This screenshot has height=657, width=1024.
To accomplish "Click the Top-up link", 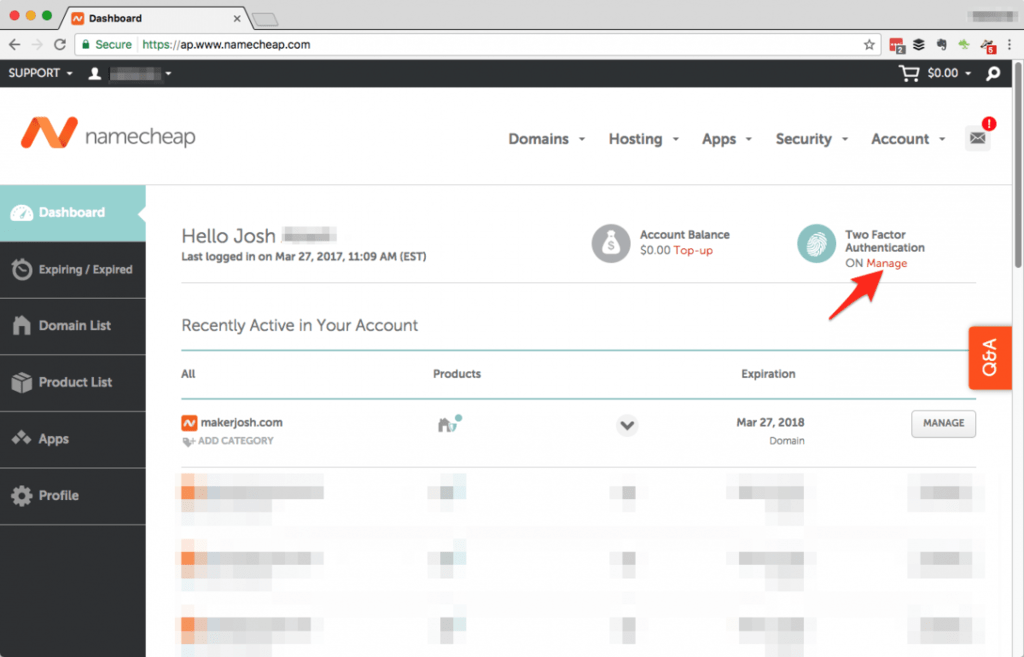I will 693,250.
